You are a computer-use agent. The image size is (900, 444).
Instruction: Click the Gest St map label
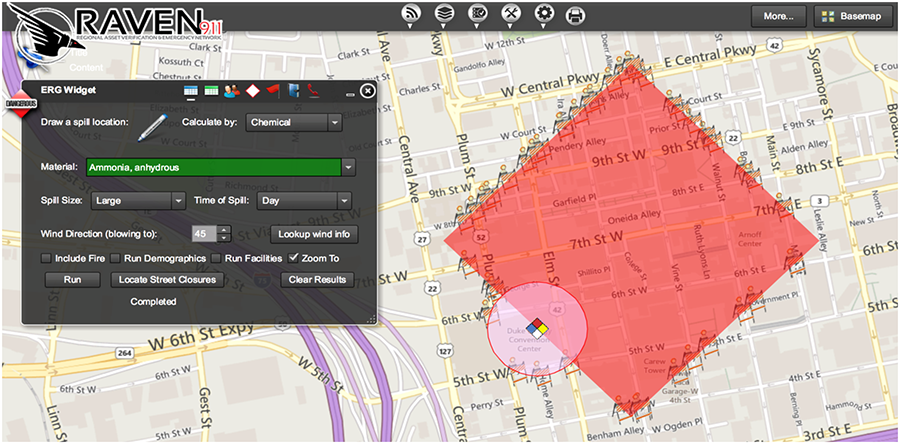click(204, 406)
